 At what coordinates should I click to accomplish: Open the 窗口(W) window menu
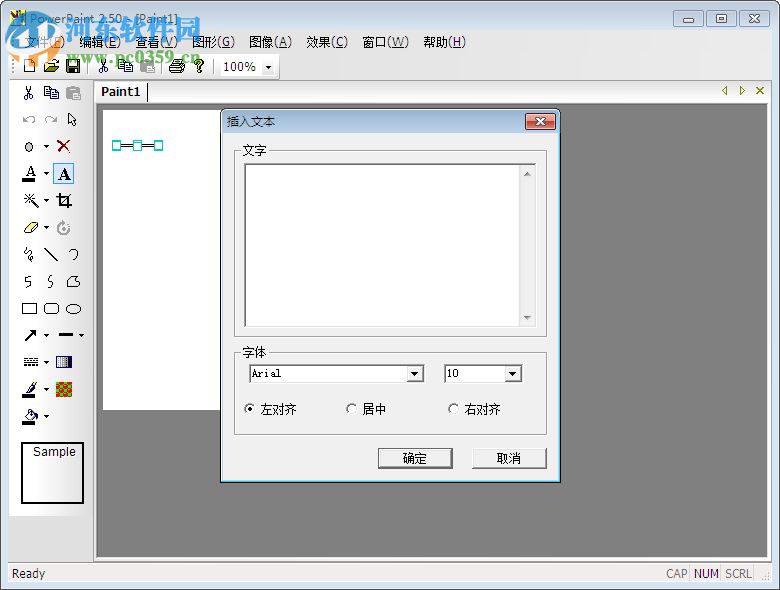click(x=386, y=42)
